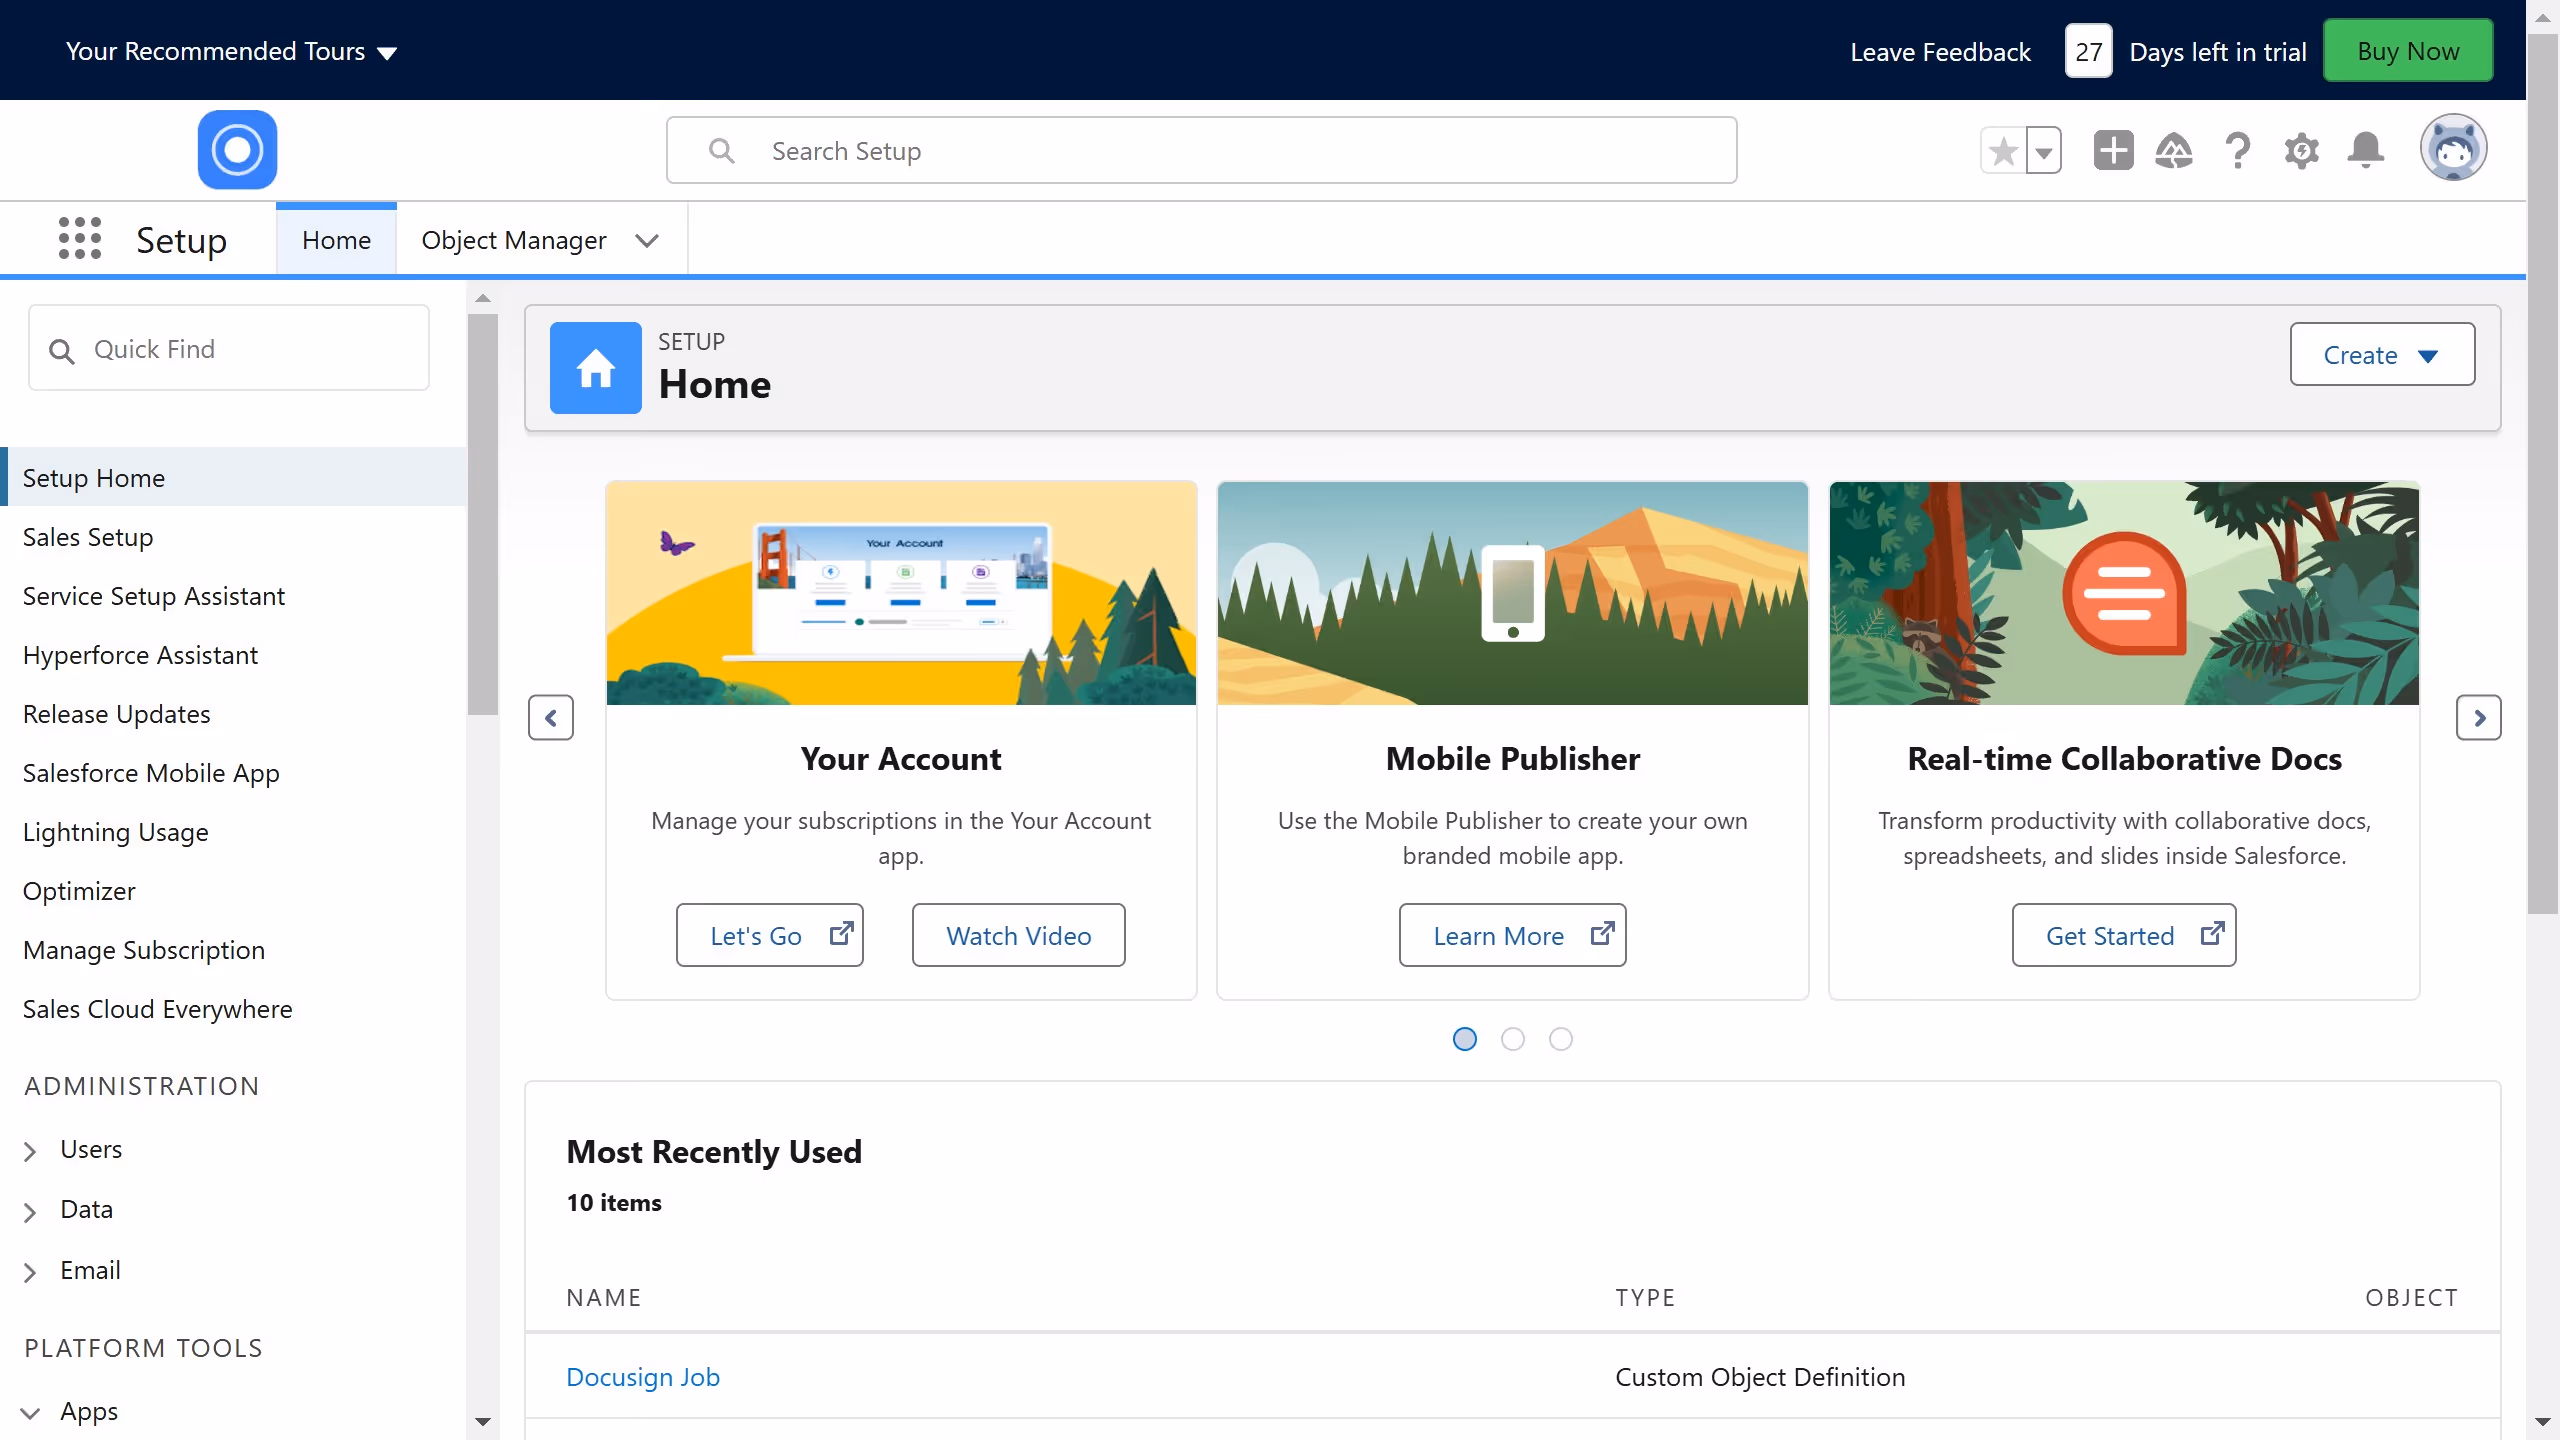2560x1440 pixels.
Task: Click inside the Quick Find search box
Action: click(229, 348)
